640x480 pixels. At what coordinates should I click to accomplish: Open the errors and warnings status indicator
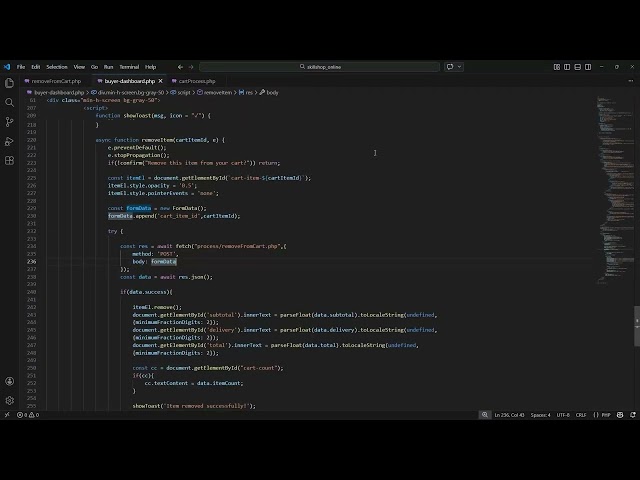pos(28,415)
